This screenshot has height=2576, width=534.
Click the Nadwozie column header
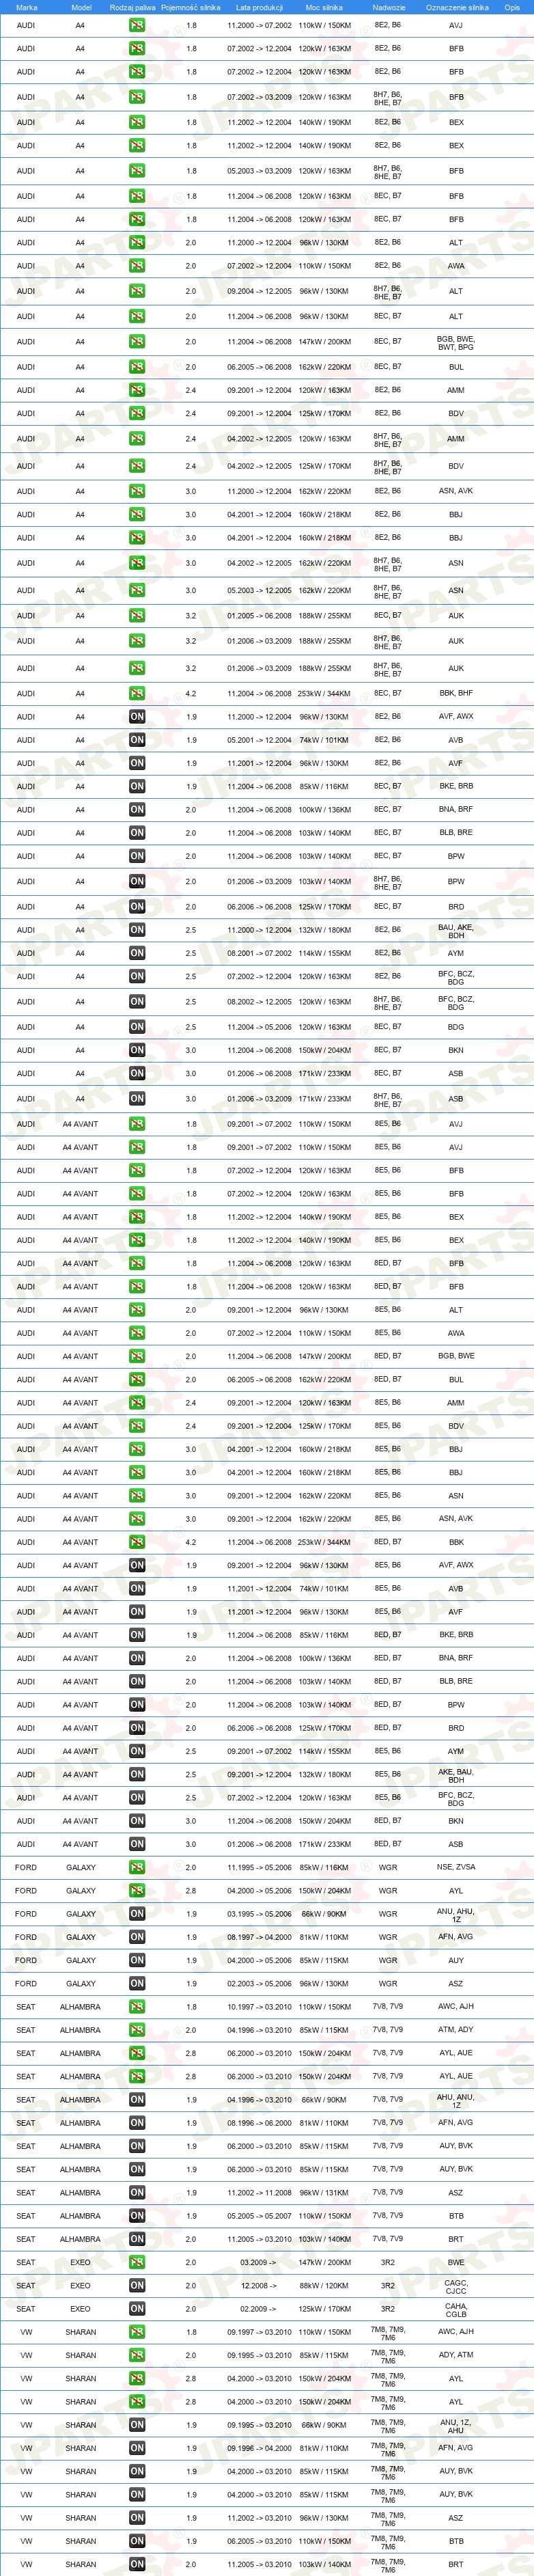click(x=389, y=7)
